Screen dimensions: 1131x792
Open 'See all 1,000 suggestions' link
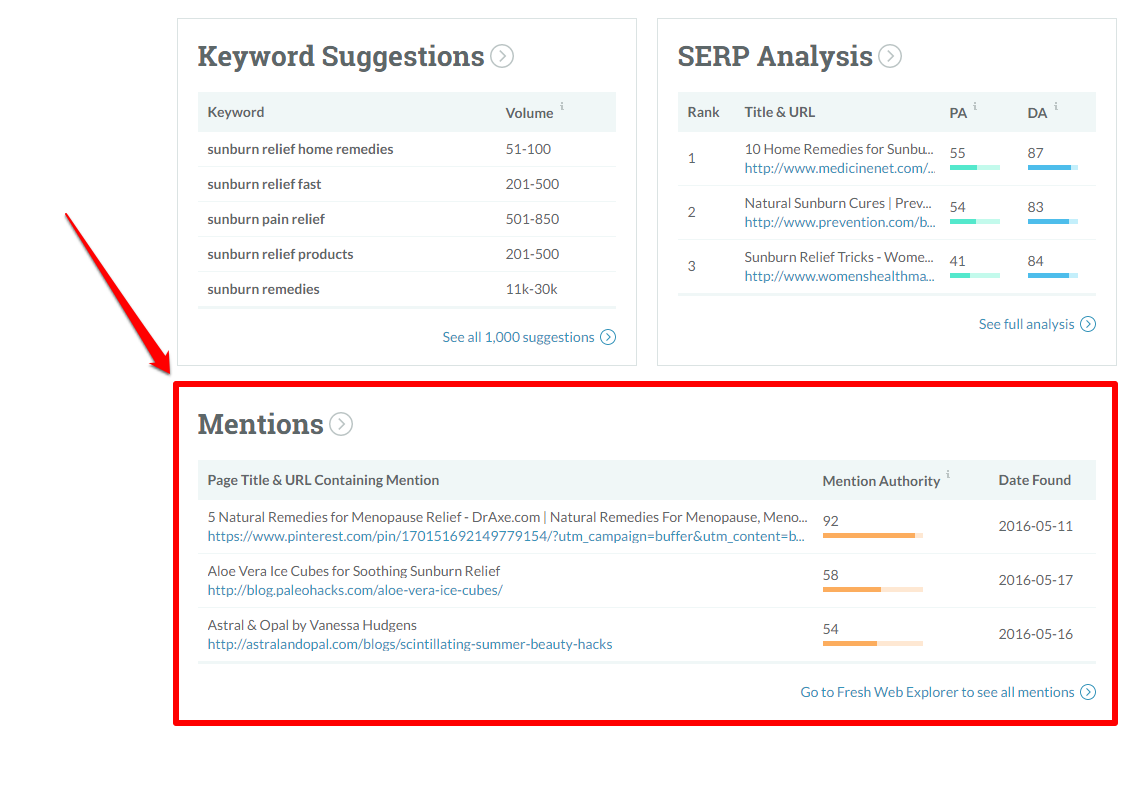coord(518,337)
